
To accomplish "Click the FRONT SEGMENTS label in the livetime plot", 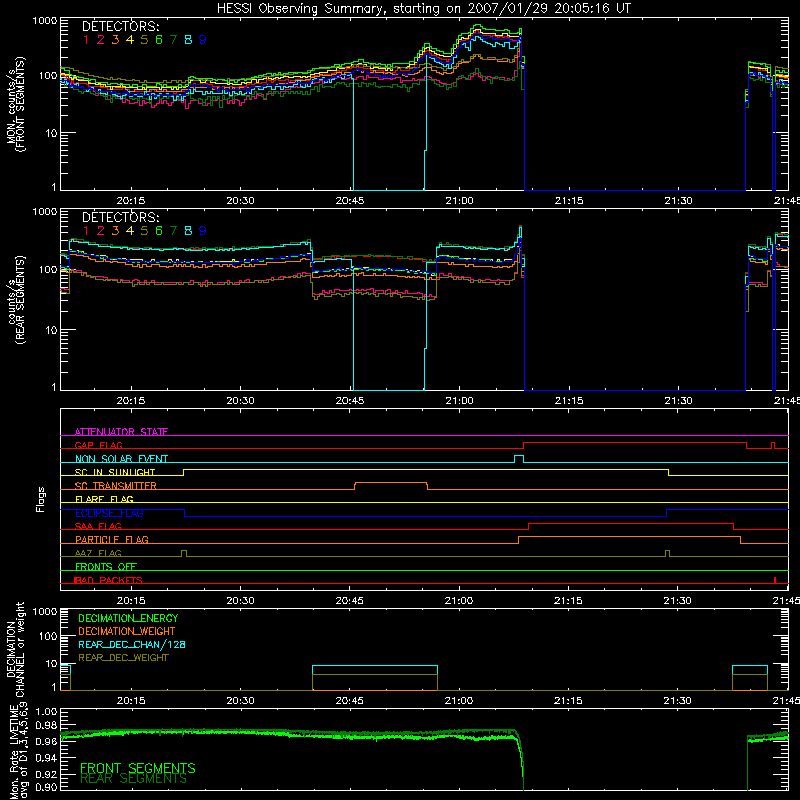I will pos(138,768).
